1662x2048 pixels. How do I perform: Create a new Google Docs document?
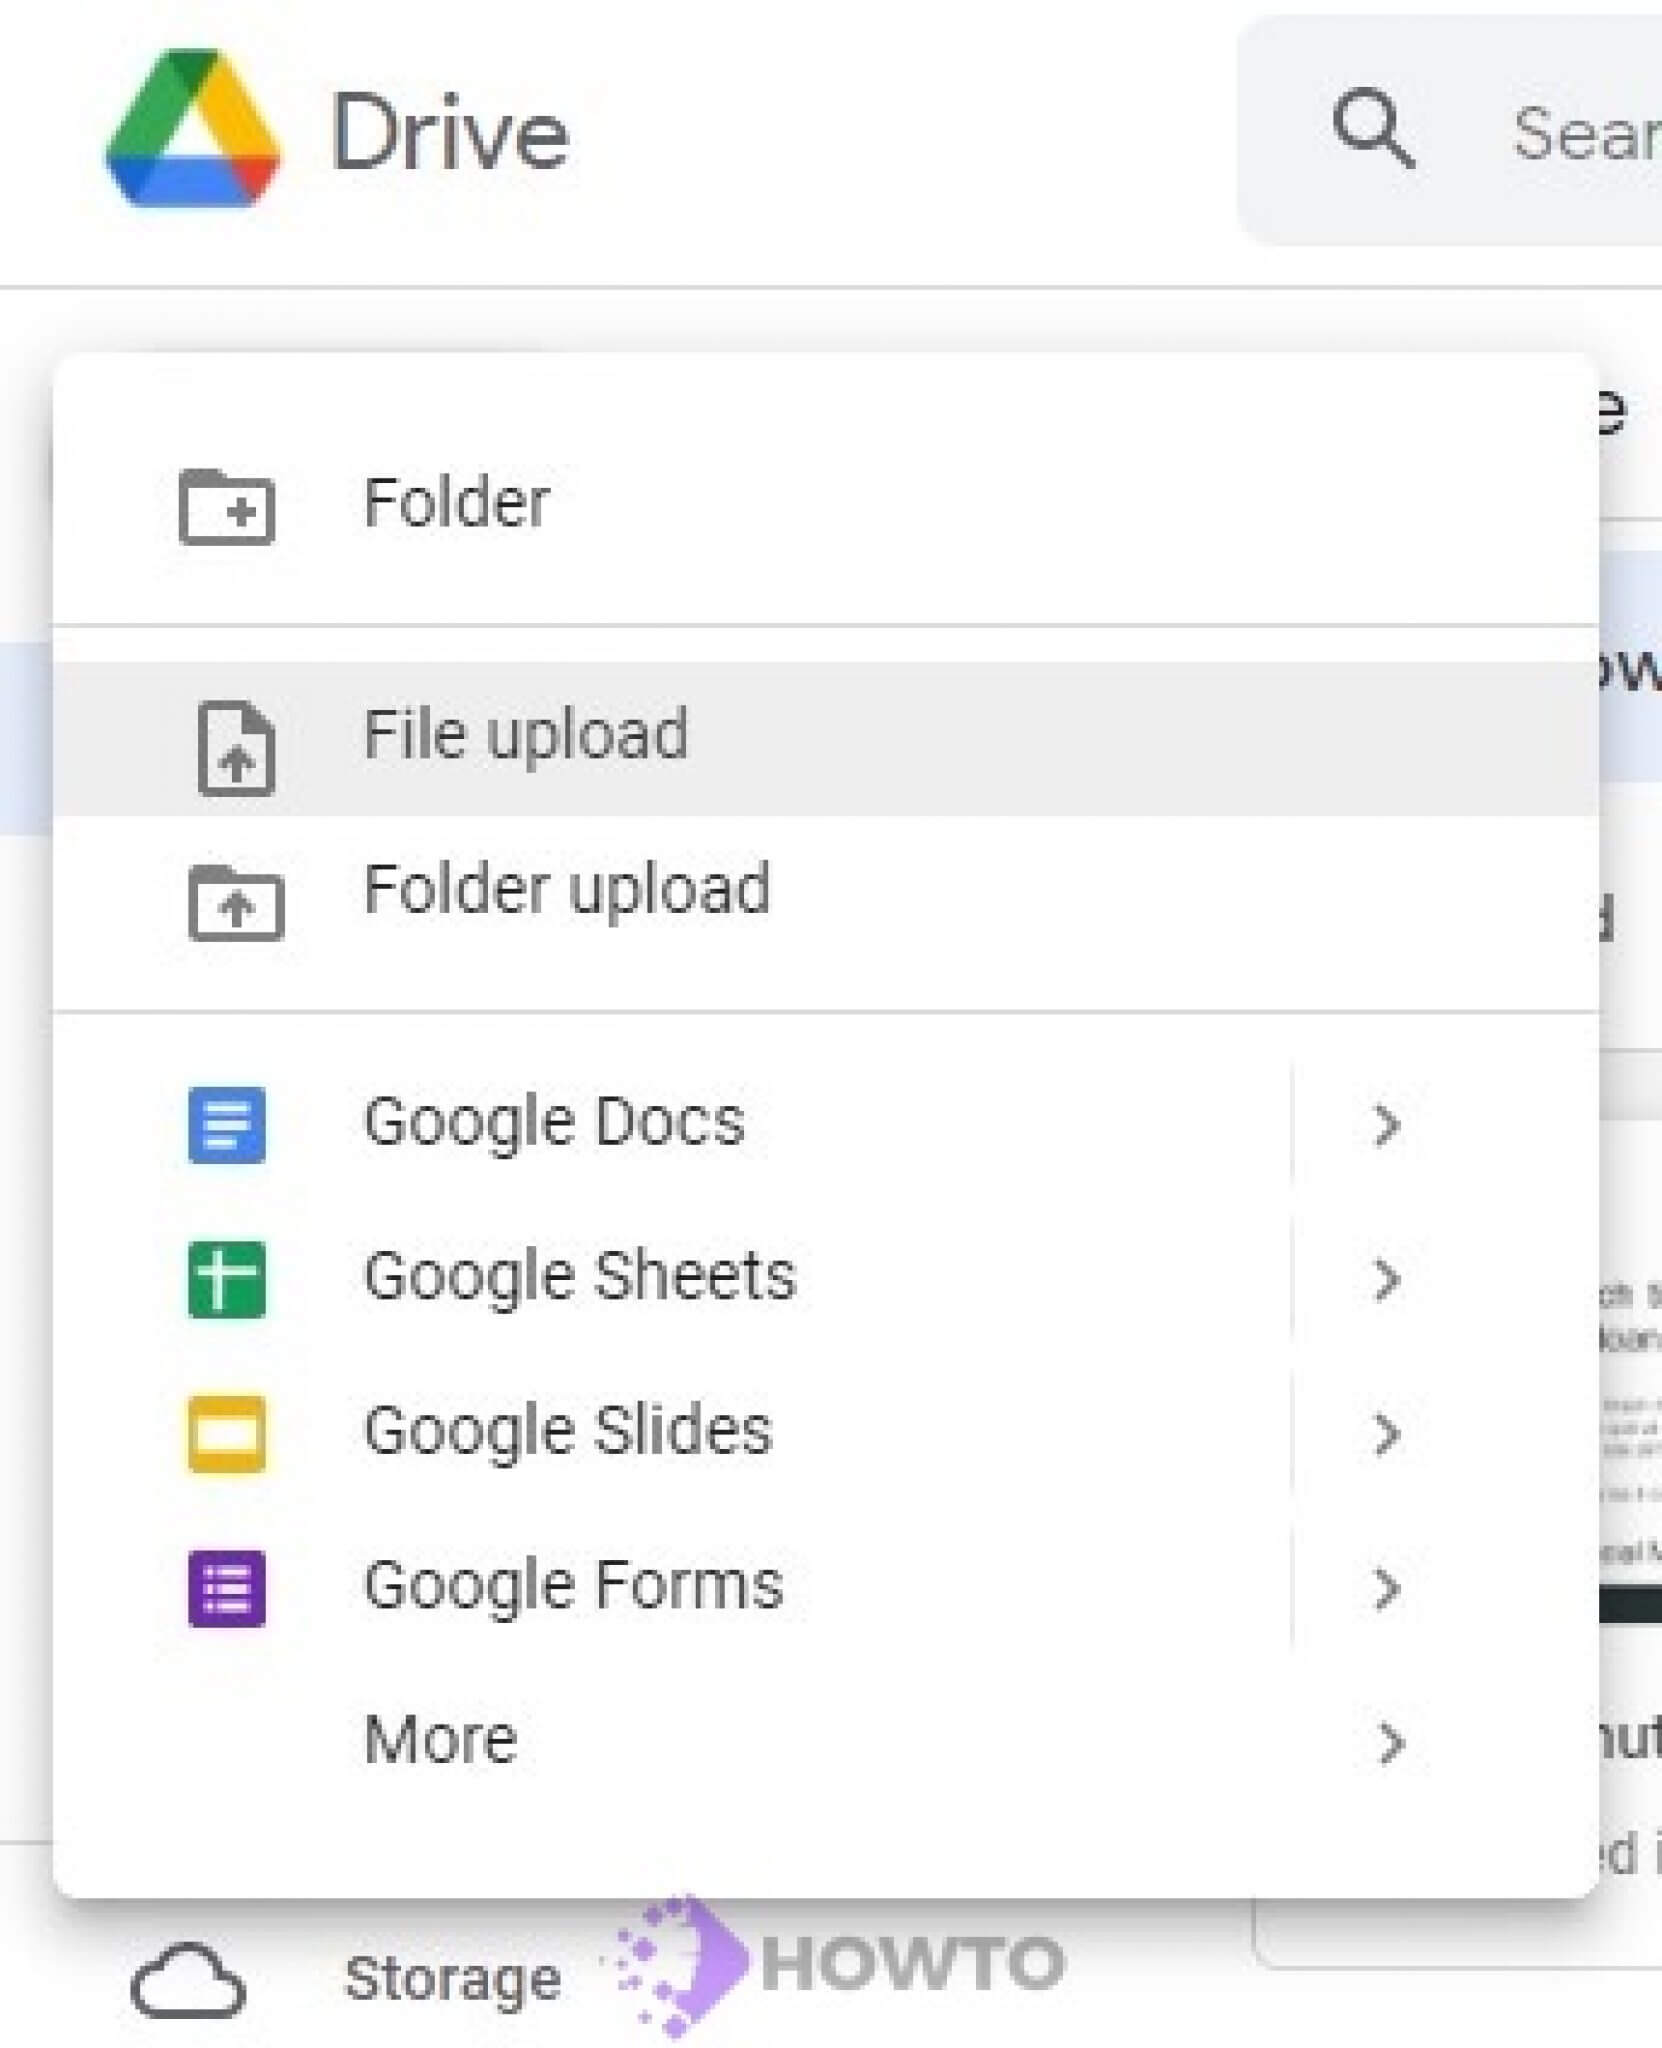670,1123
